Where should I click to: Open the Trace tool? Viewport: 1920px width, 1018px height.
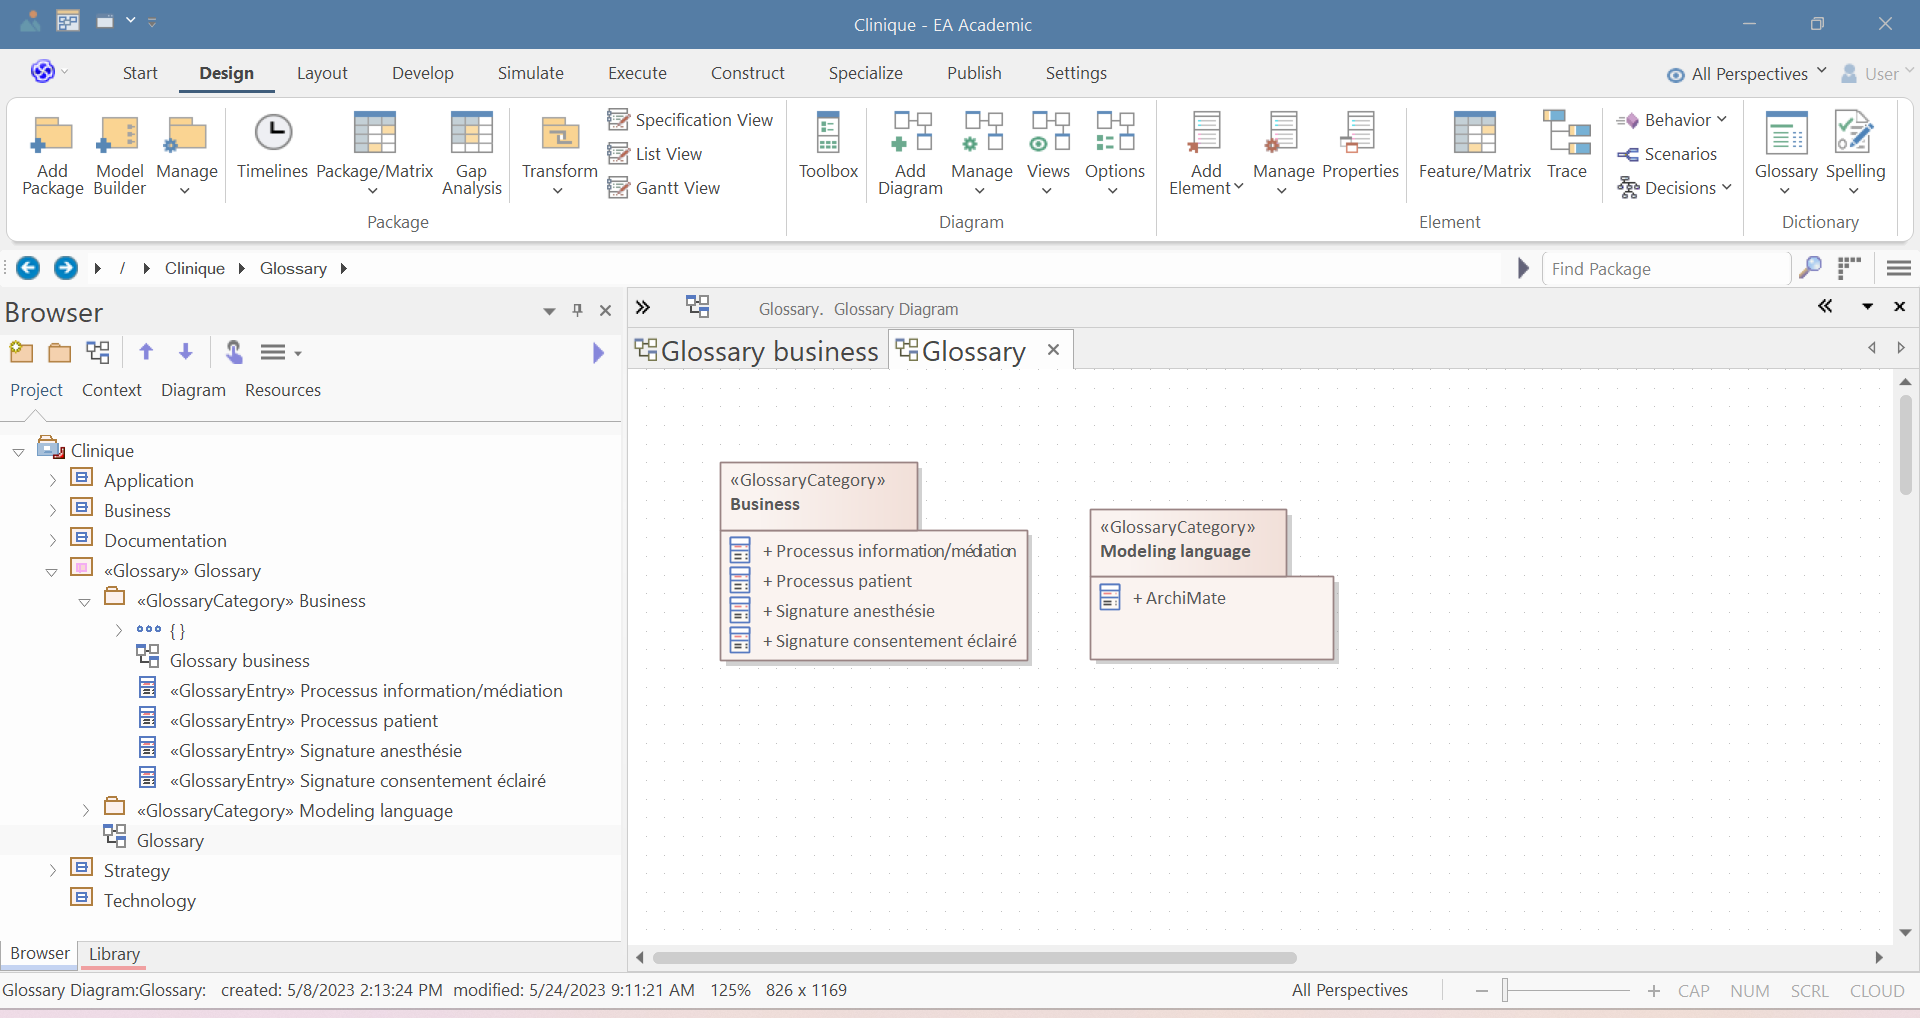click(1567, 146)
